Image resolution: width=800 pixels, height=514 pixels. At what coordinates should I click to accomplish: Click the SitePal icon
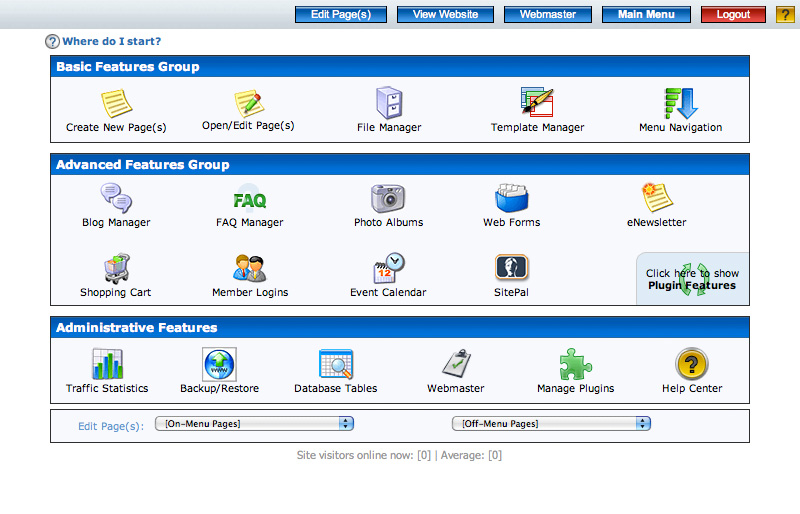point(512,269)
